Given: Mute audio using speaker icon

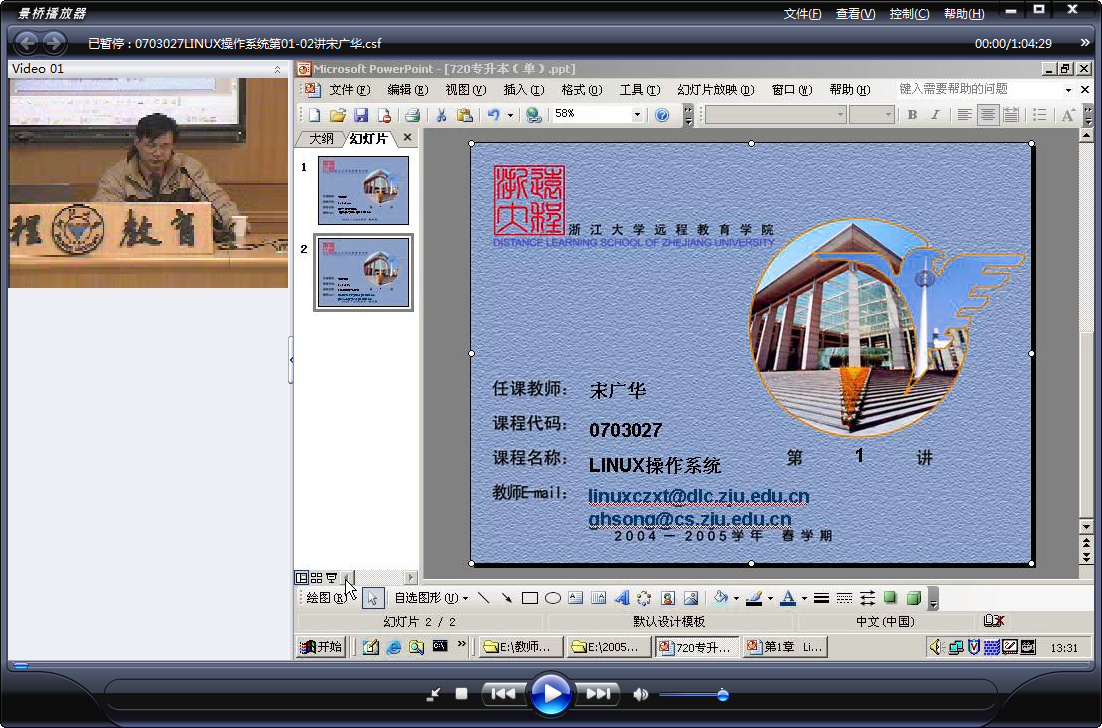Looking at the screenshot, I should point(640,694).
